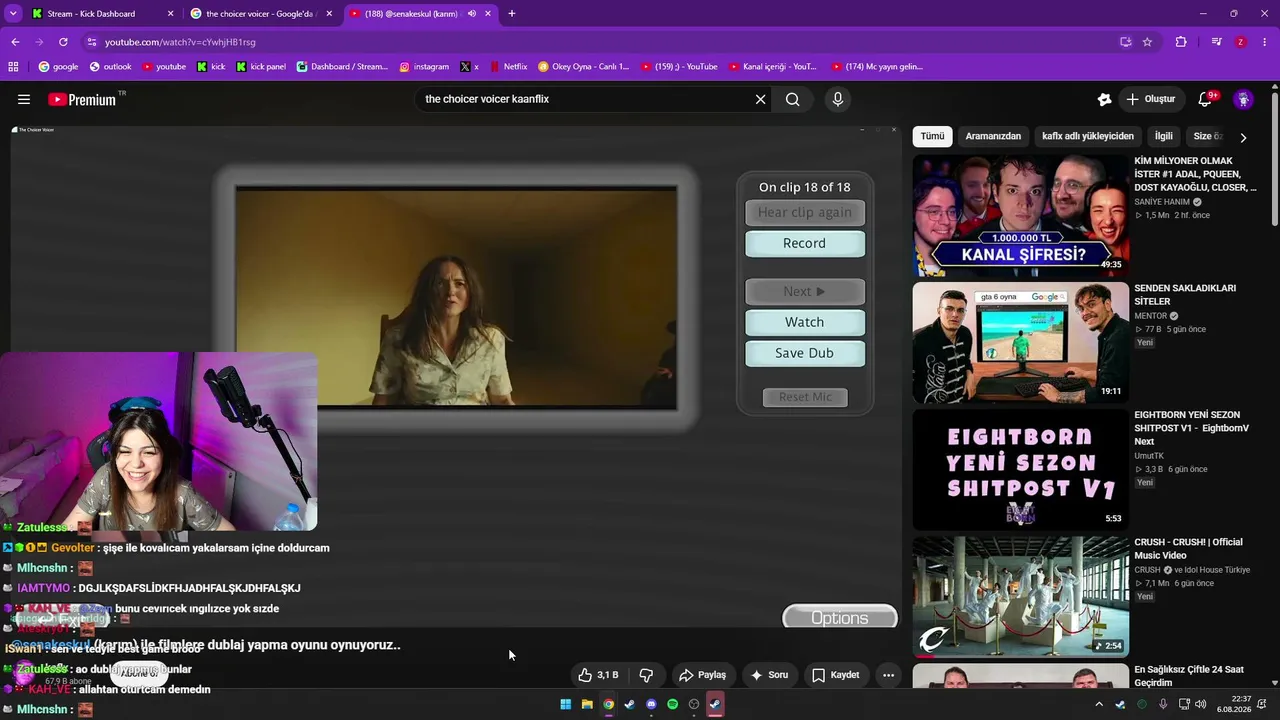Show hidden system tray icons
Image resolution: width=1280 pixels, height=720 pixels.
point(1100,704)
